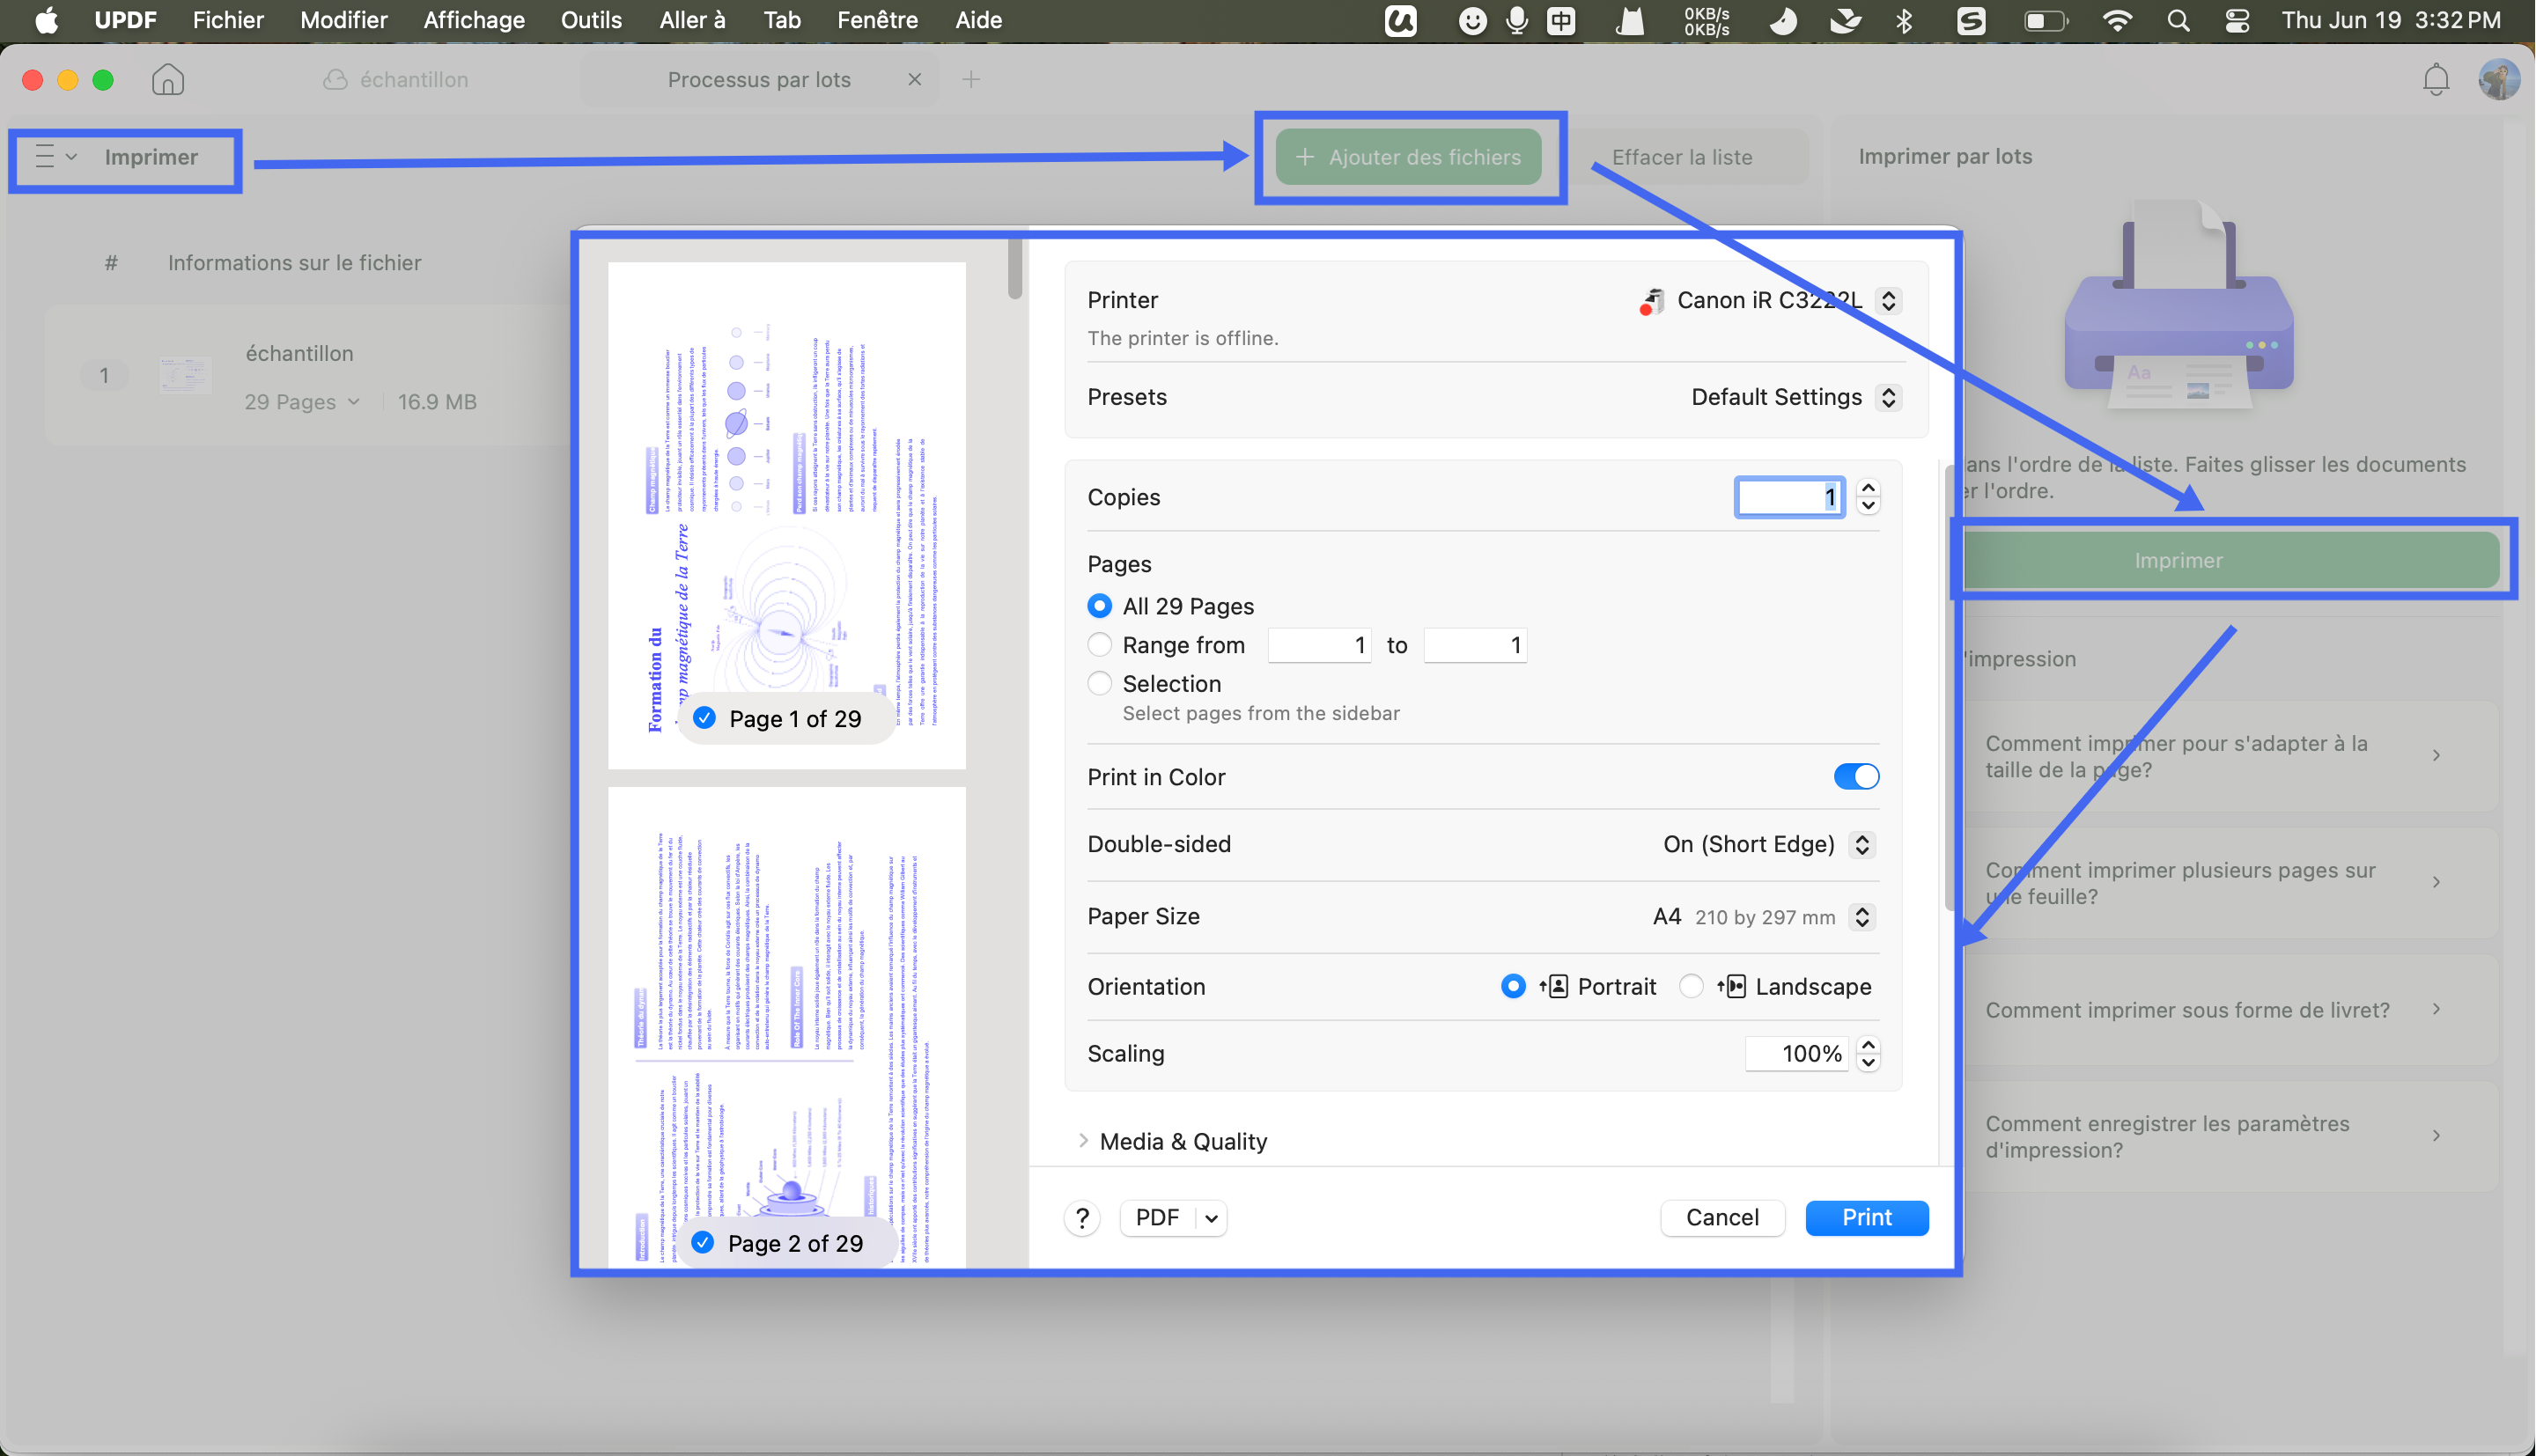Viewport: 2536px width, 1456px height.
Task: Click the microphone icon in menu bar
Action: click(1517, 20)
